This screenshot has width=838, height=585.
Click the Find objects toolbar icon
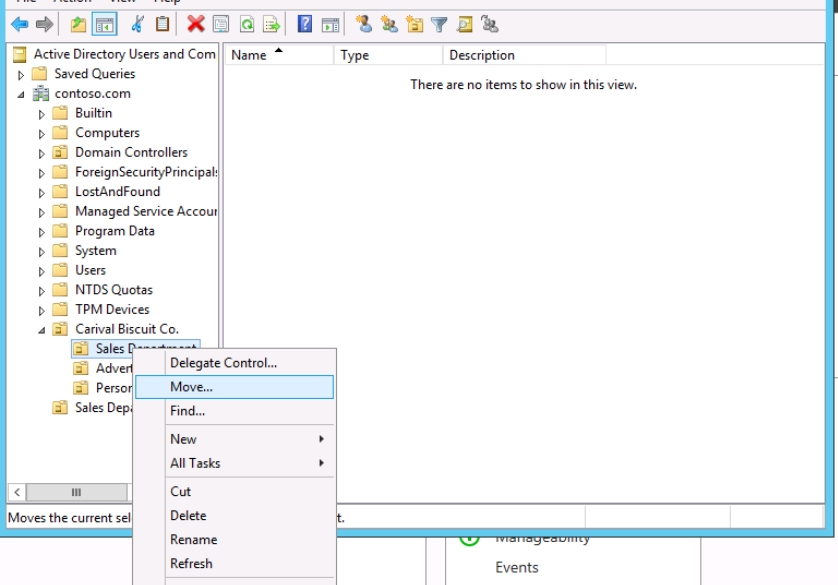(x=464, y=24)
